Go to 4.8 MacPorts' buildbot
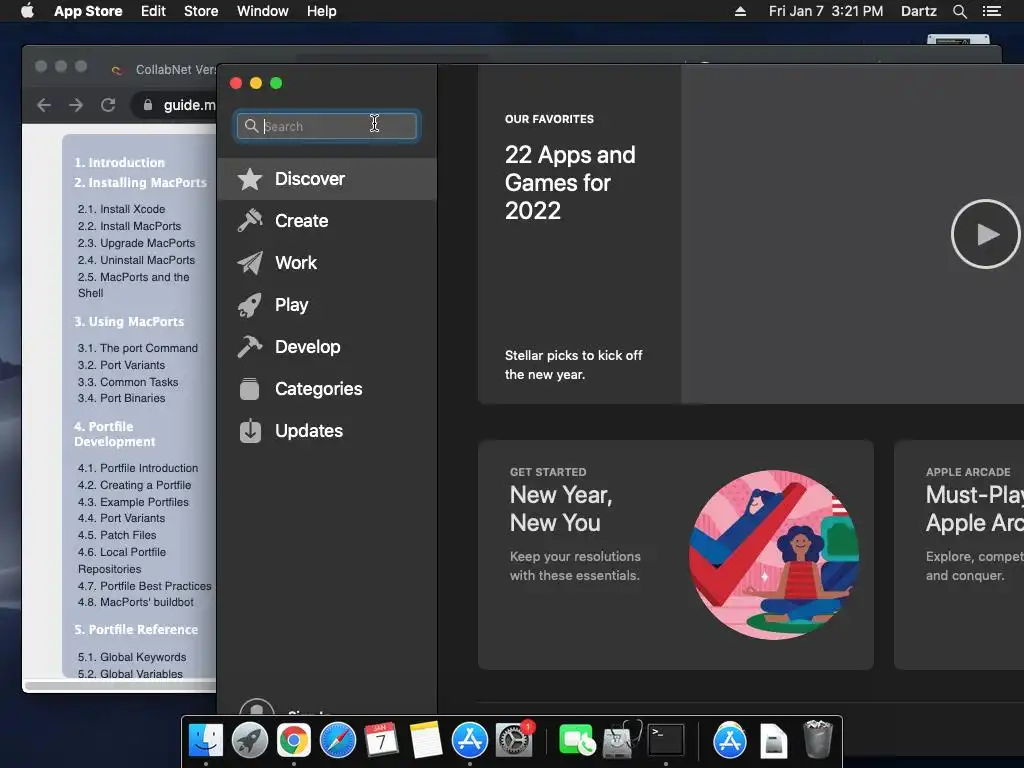 point(136,602)
